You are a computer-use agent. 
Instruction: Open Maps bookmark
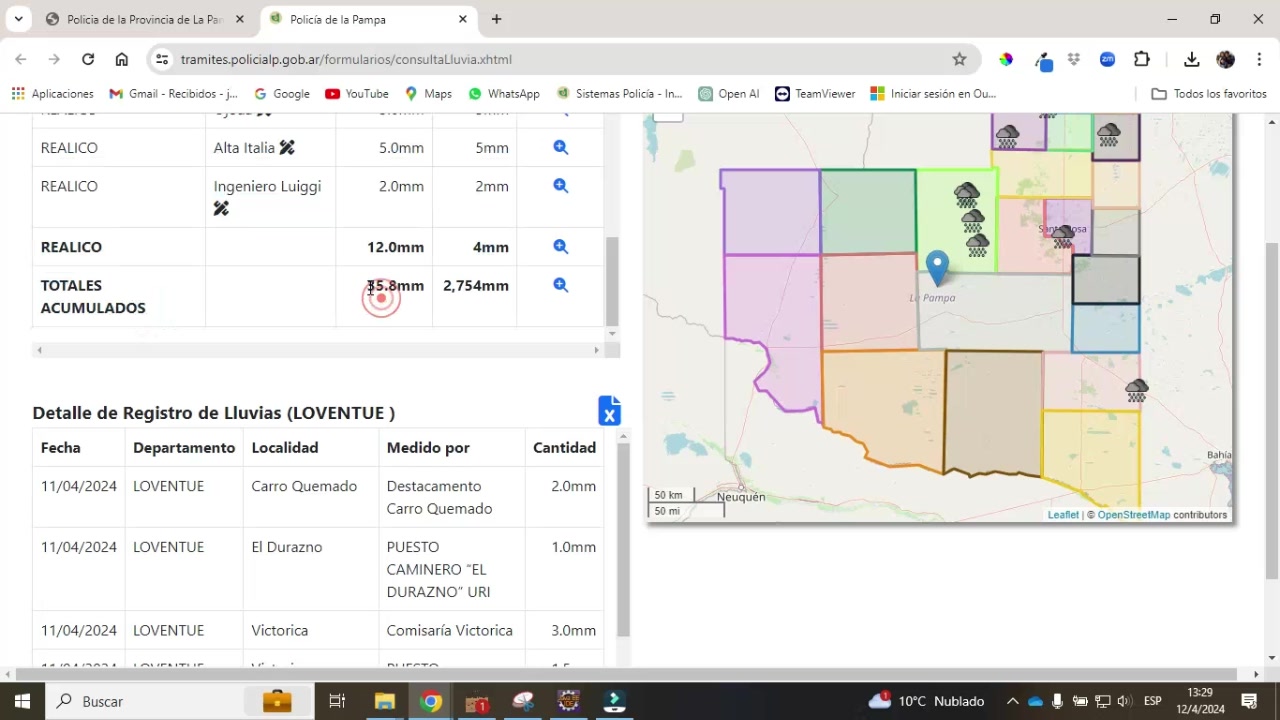428,93
